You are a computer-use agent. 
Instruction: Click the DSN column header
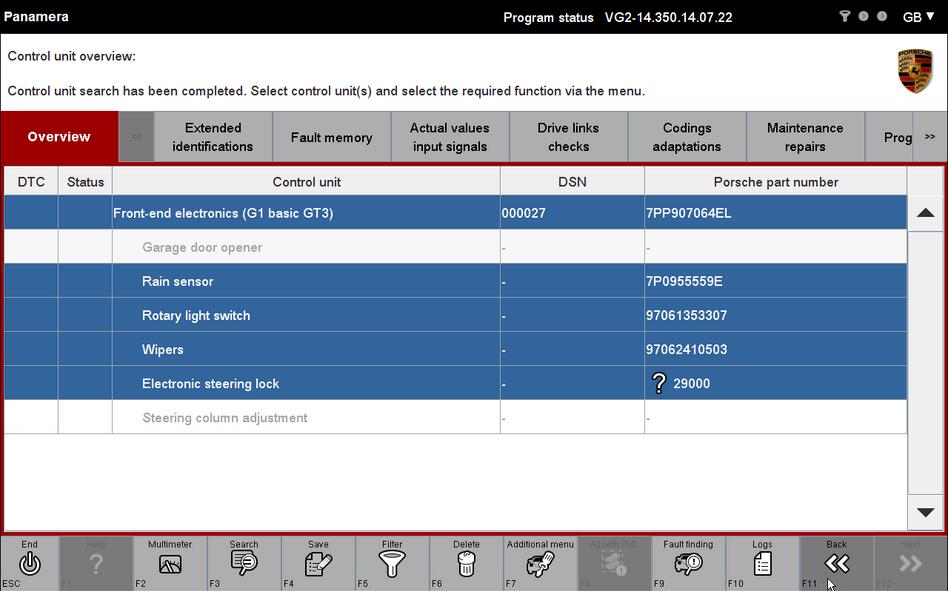click(572, 181)
